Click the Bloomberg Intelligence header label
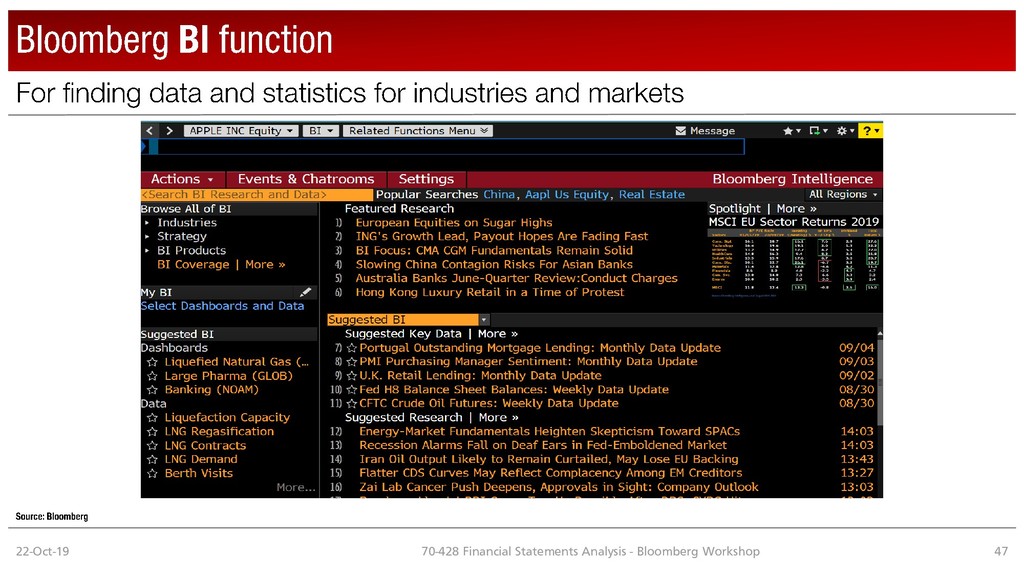This screenshot has height=576, width=1024. pos(792,179)
